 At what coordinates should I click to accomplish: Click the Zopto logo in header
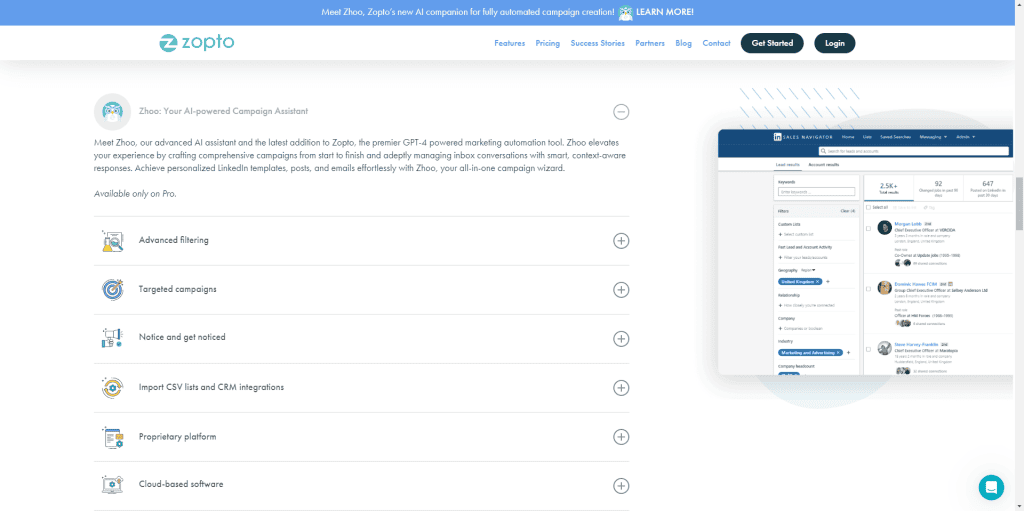197,43
